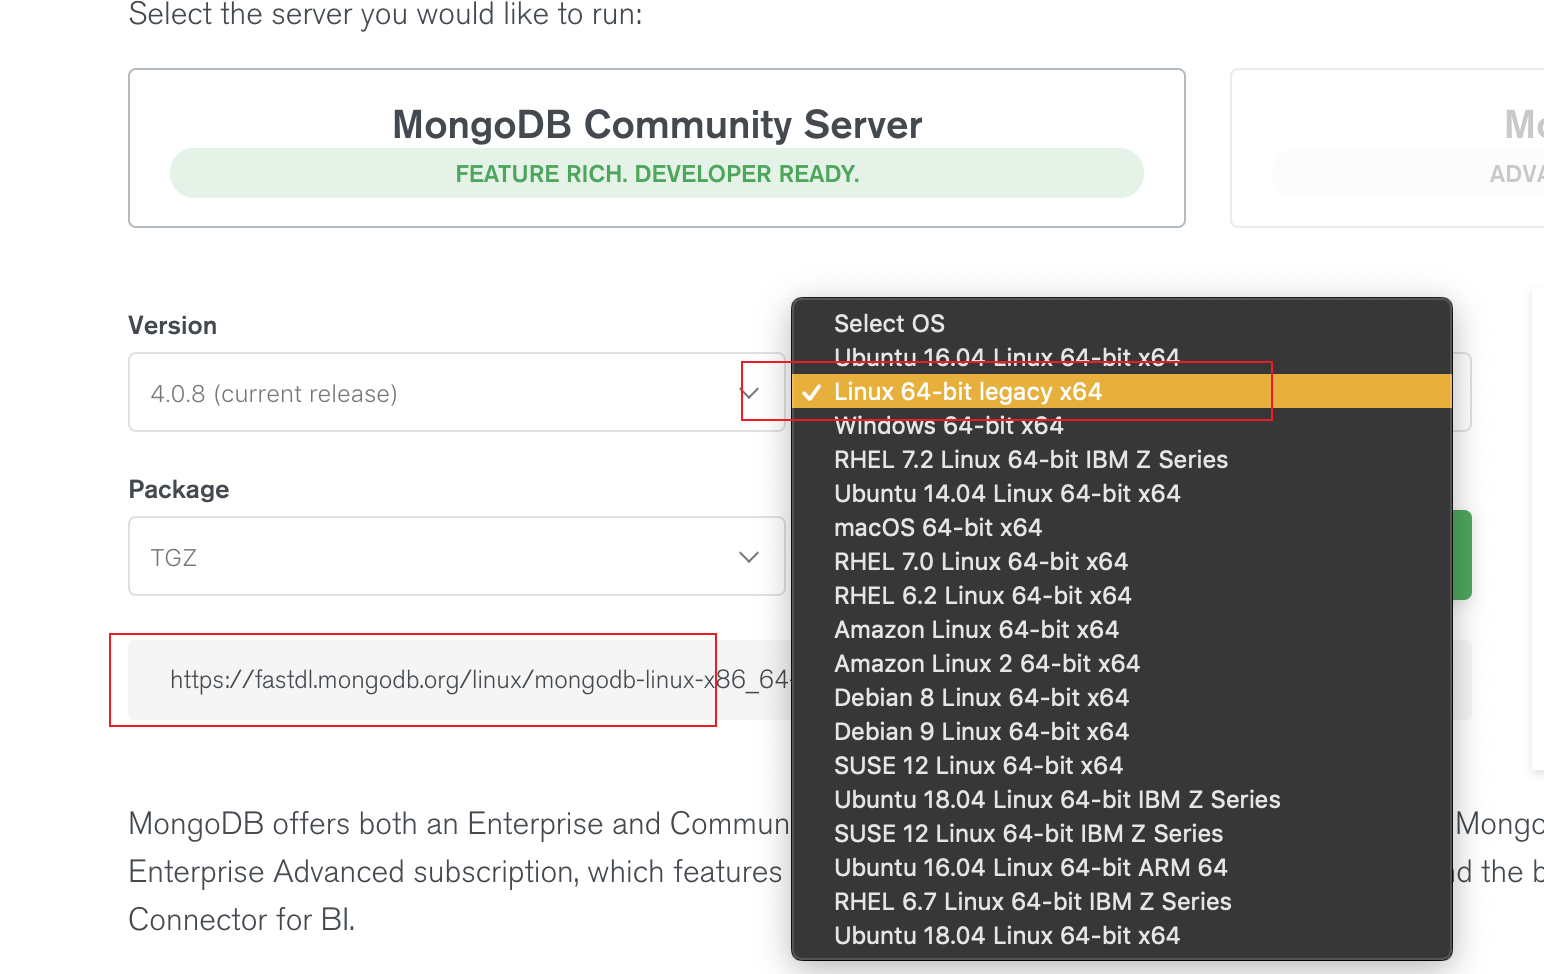Screen dimensions: 1544x974
Task: Choose RHEL 6.7 Linux 64-bit IBM Z Series
Action: pyautogui.click(x=1121, y=901)
